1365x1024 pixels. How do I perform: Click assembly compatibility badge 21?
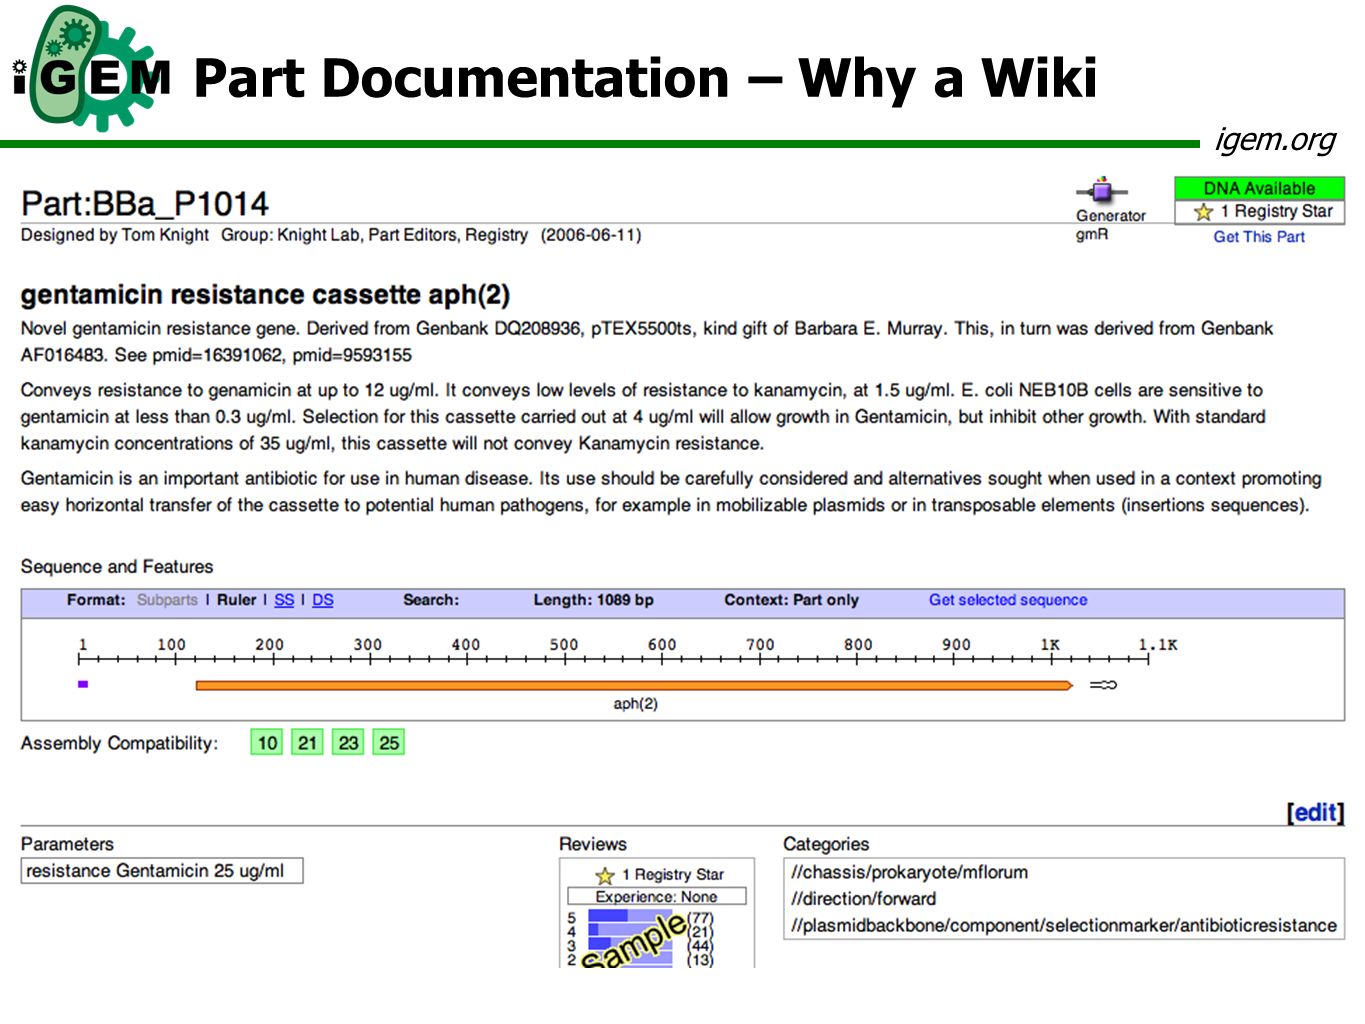pos(308,743)
